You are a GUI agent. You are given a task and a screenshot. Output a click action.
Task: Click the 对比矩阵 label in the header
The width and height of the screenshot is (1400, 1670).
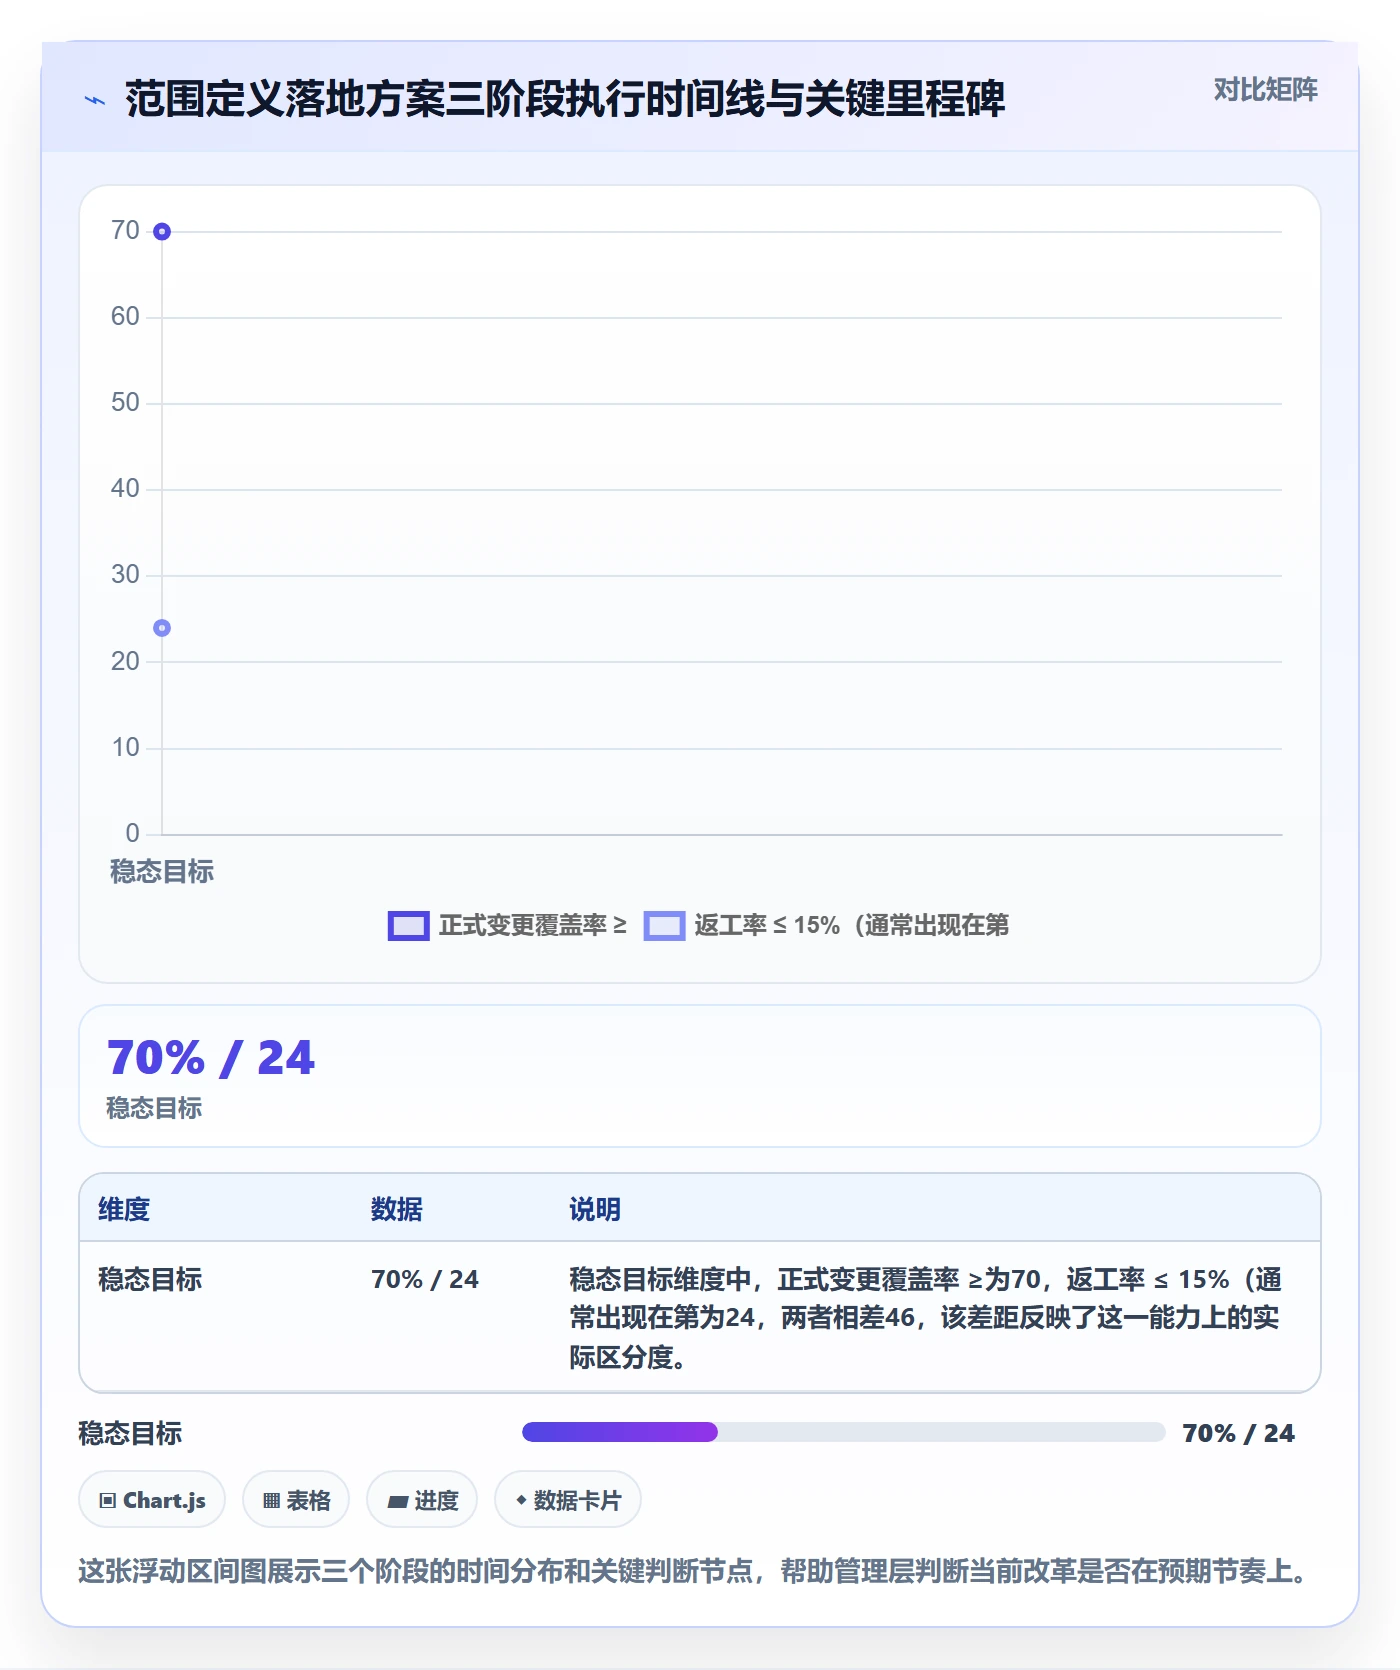click(x=1265, y=90)
